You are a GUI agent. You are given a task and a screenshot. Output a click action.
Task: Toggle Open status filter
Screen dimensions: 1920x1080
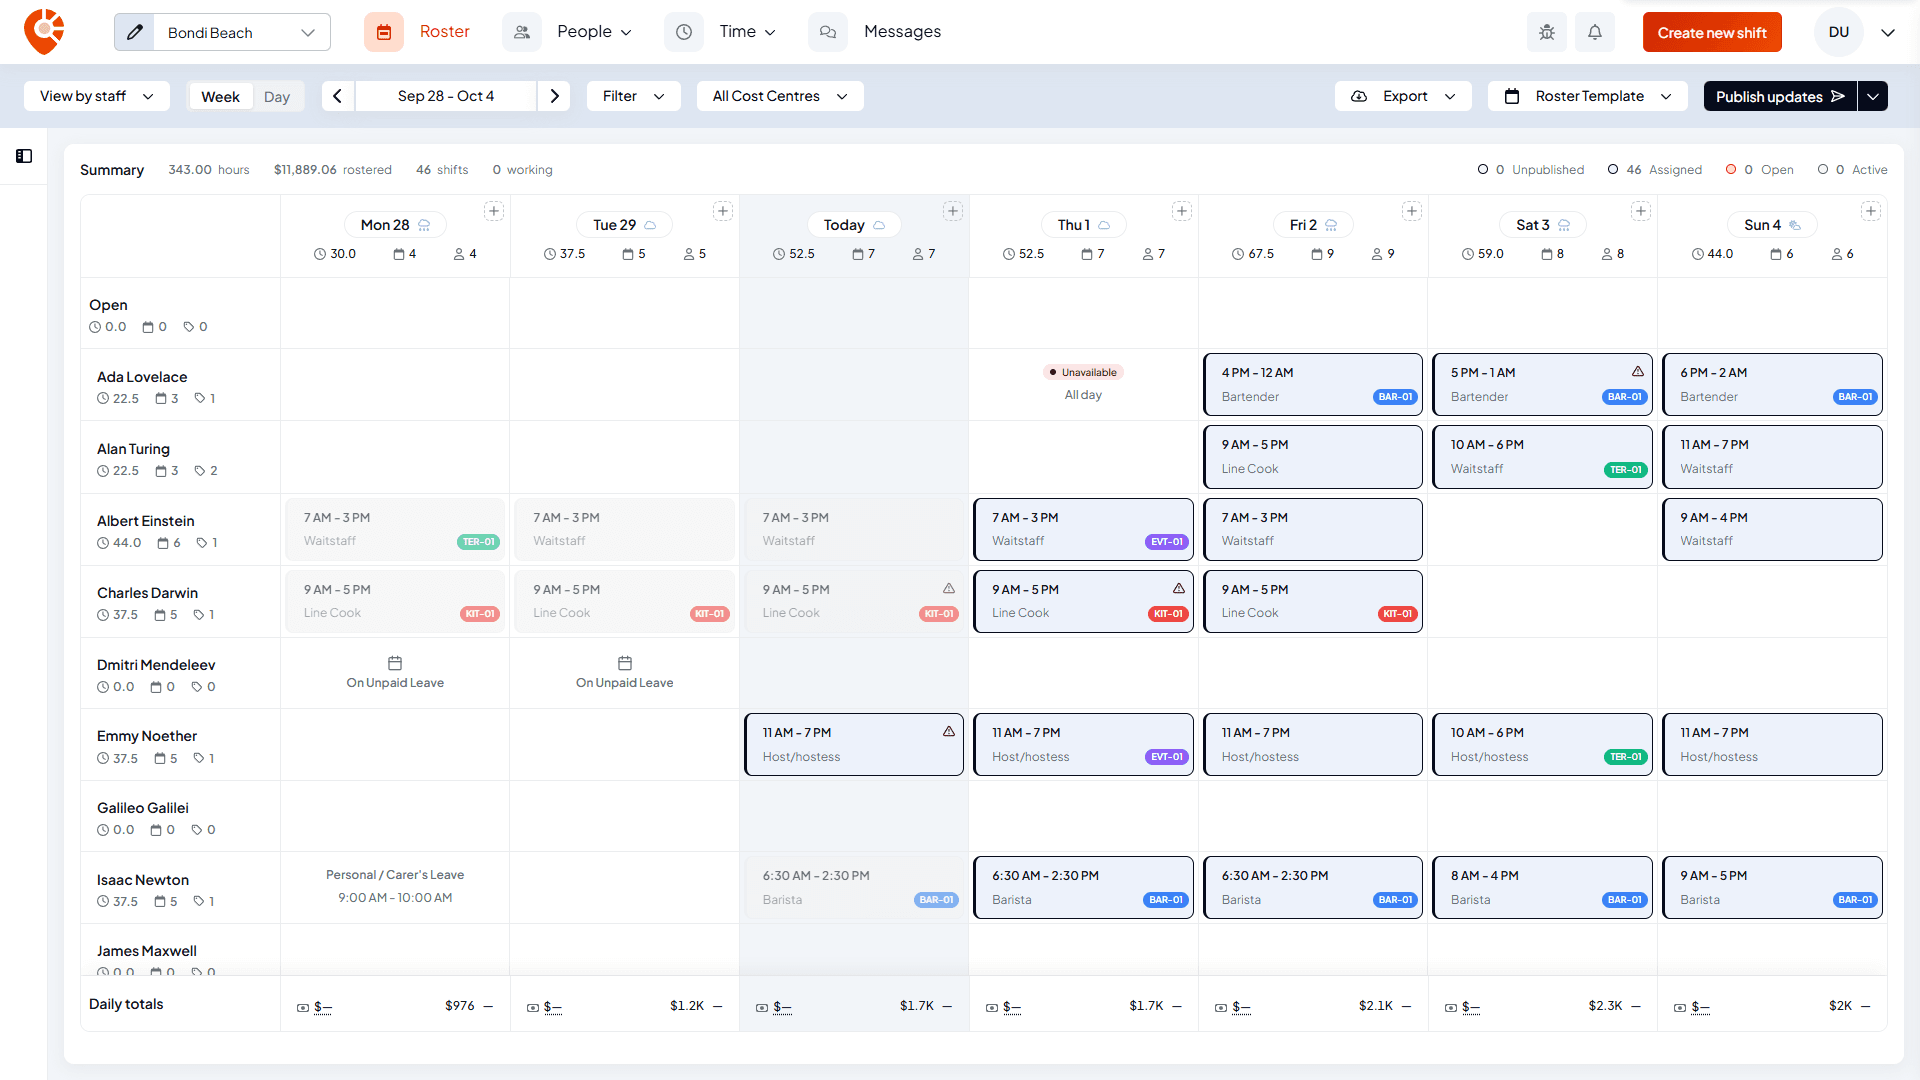click(1760, 170)
